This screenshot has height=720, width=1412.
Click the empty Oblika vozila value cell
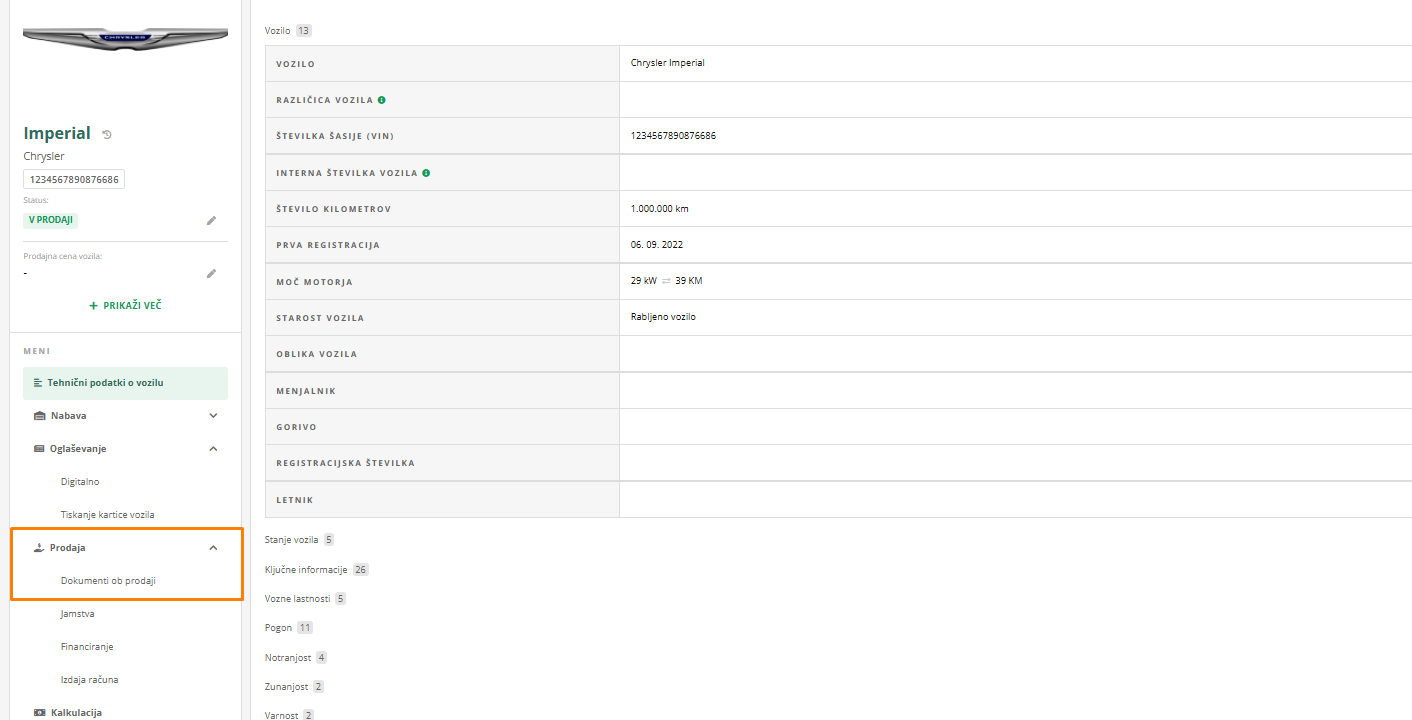point(1015,354)
